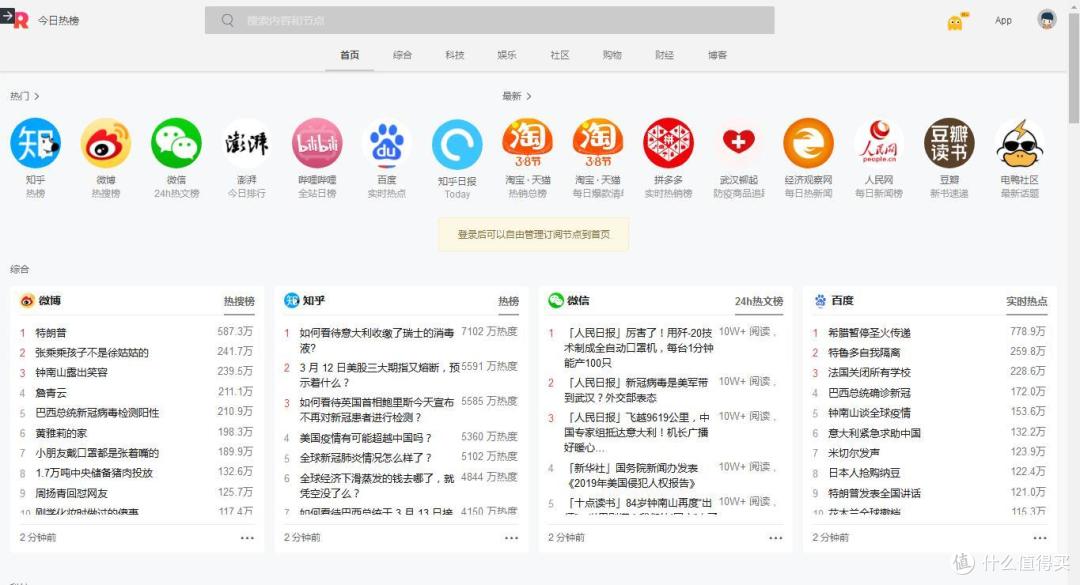Open the 淘宝·天猫 热销总榜 icon
The height and width of the screenshot is (585, 1080).
(528, 143)
